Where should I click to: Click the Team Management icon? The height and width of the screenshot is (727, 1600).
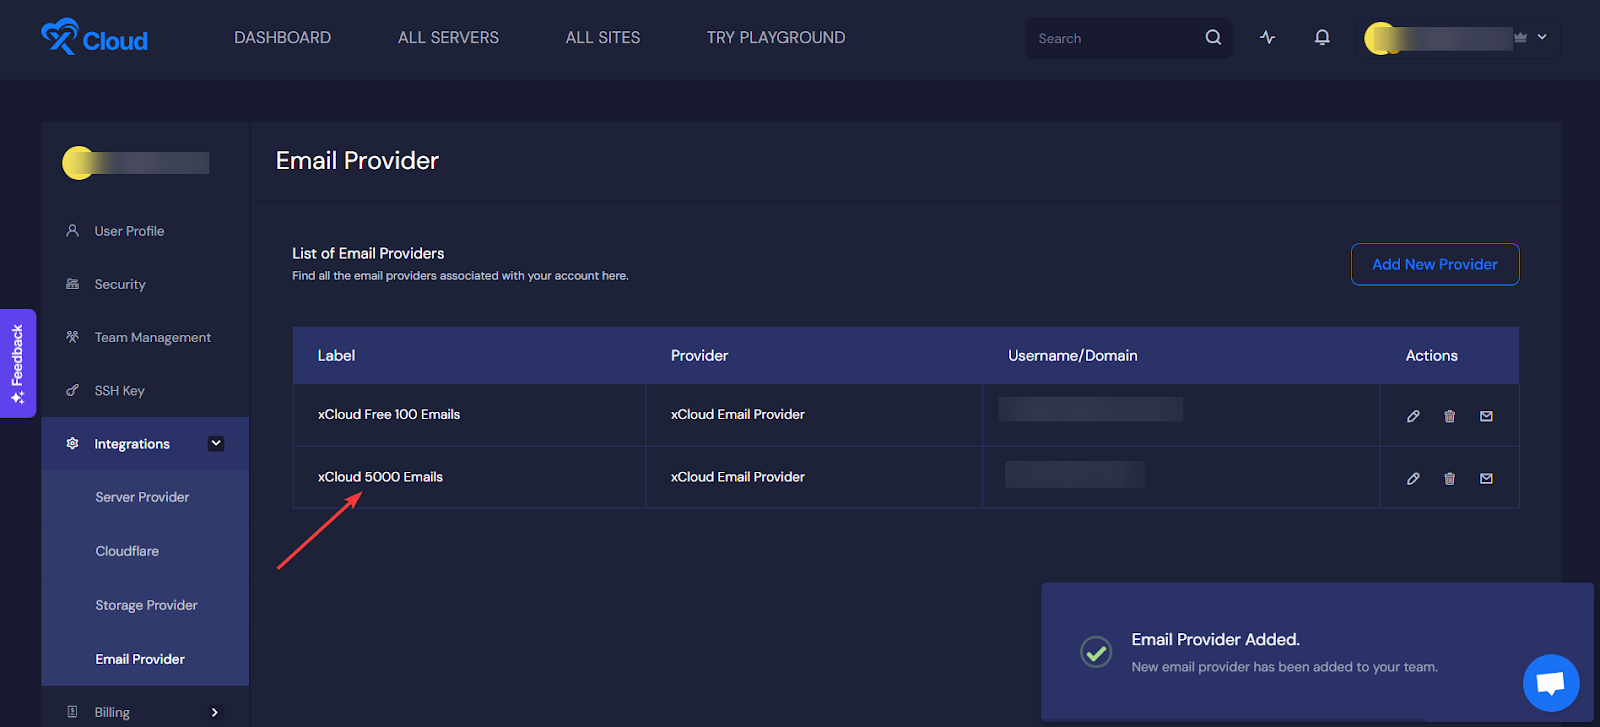tap(72, 337)
